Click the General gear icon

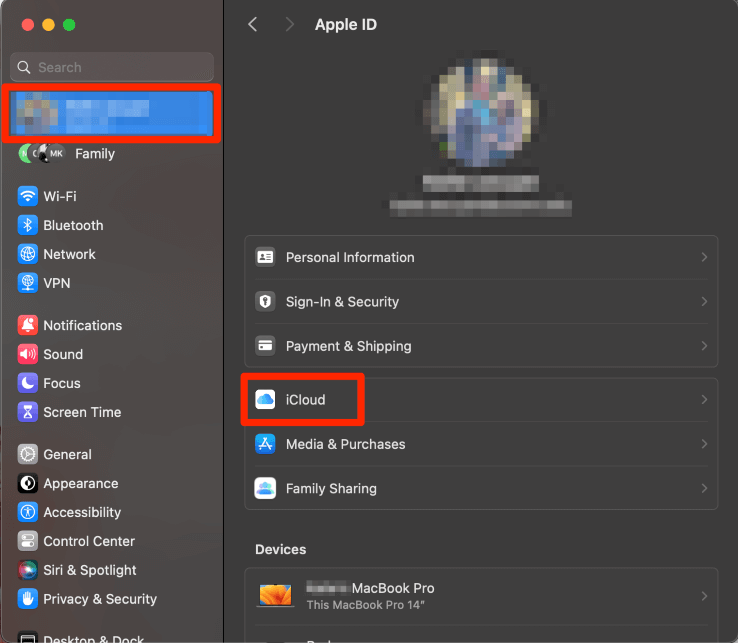click(x=28, y=454)
